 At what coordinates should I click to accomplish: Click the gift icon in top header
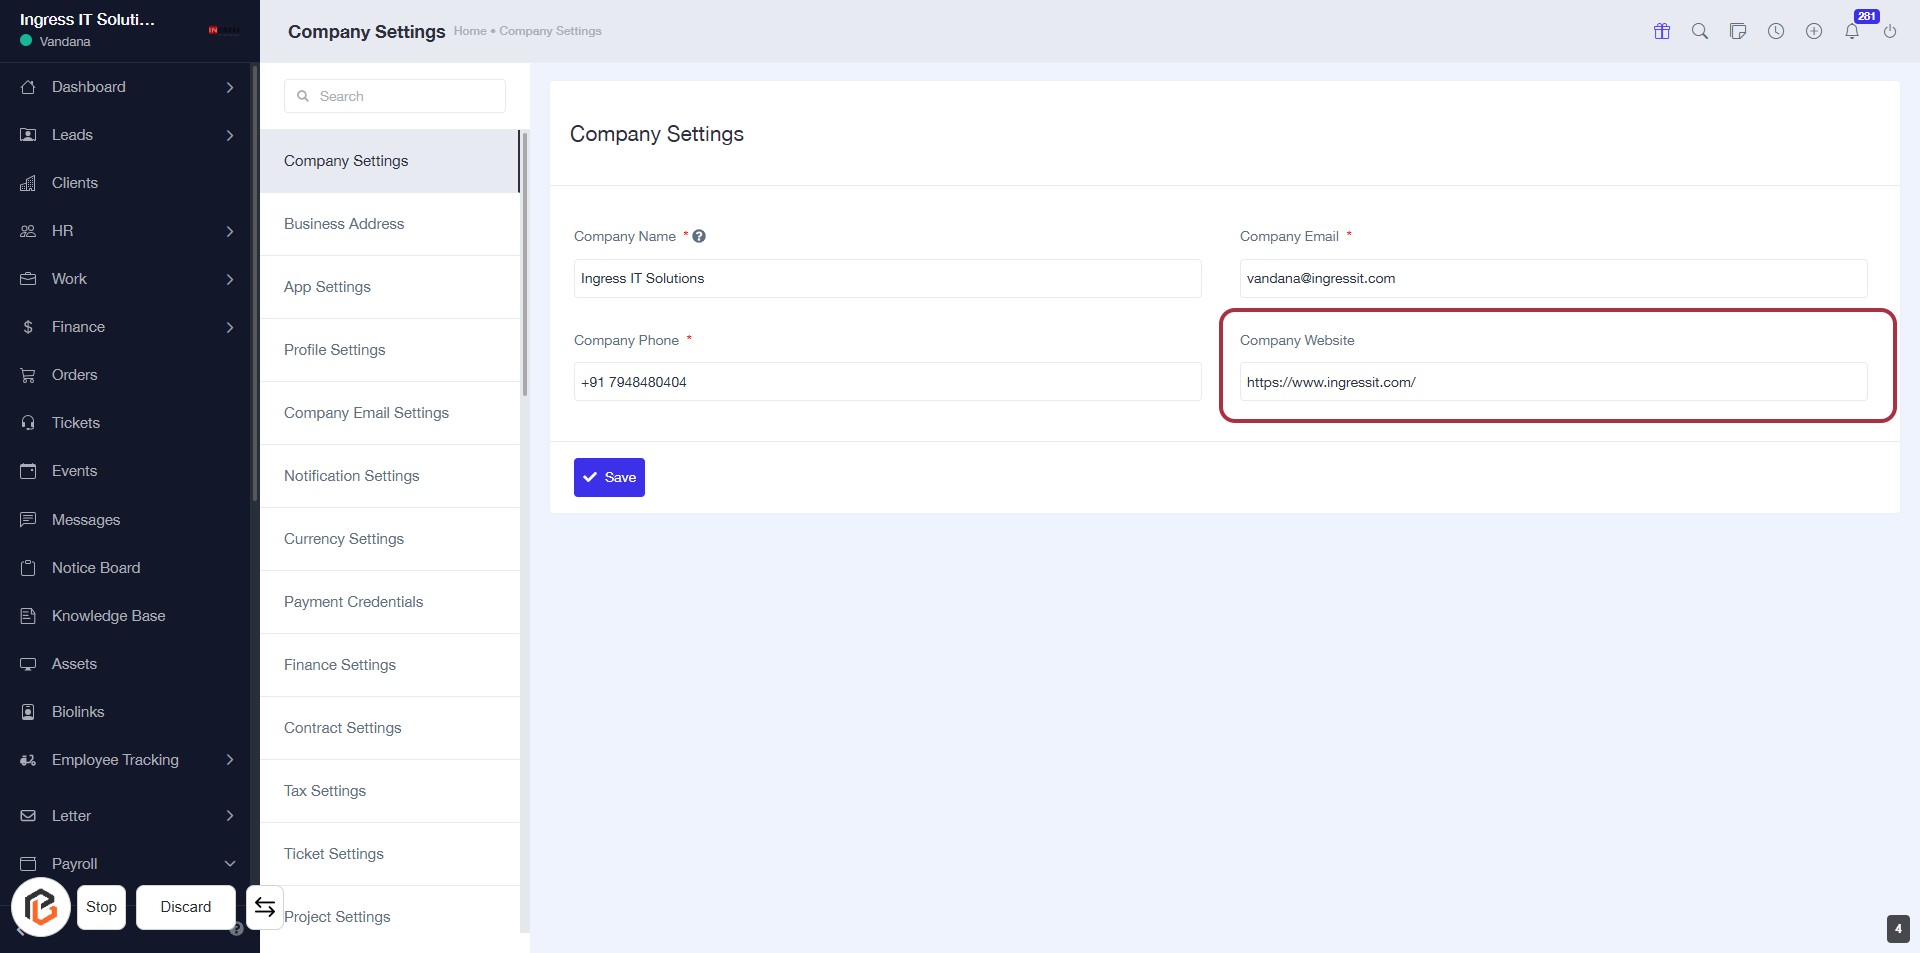[x=1662, y=31]
